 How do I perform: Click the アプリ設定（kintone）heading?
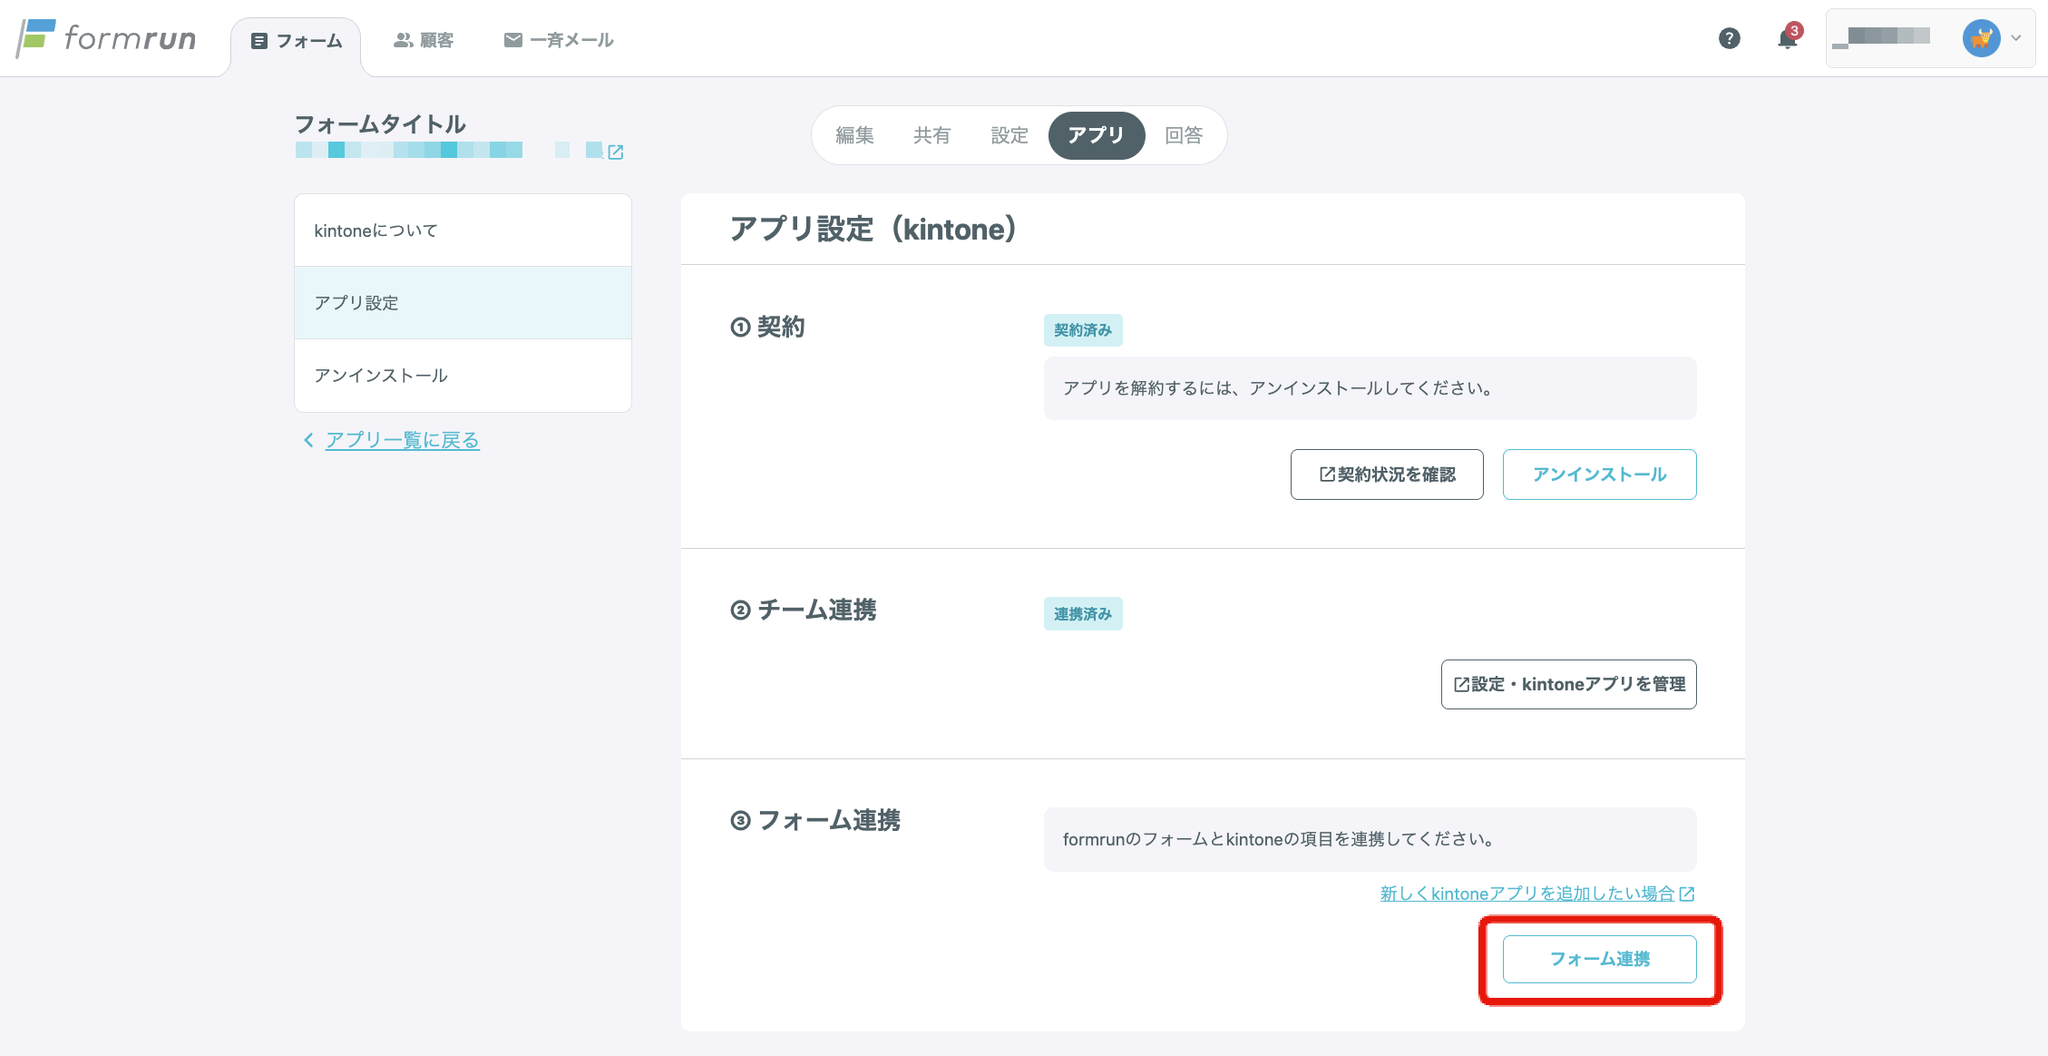pos(873,229)
